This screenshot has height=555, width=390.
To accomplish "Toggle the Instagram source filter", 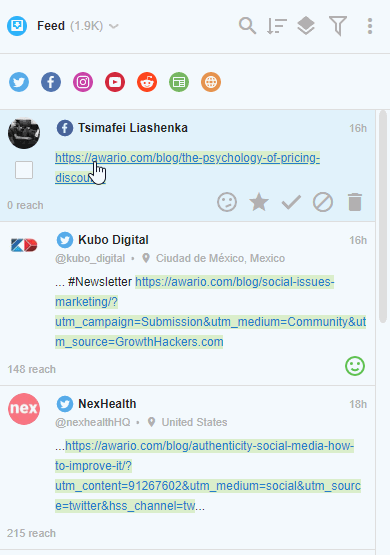I will [x=83, y=82].
